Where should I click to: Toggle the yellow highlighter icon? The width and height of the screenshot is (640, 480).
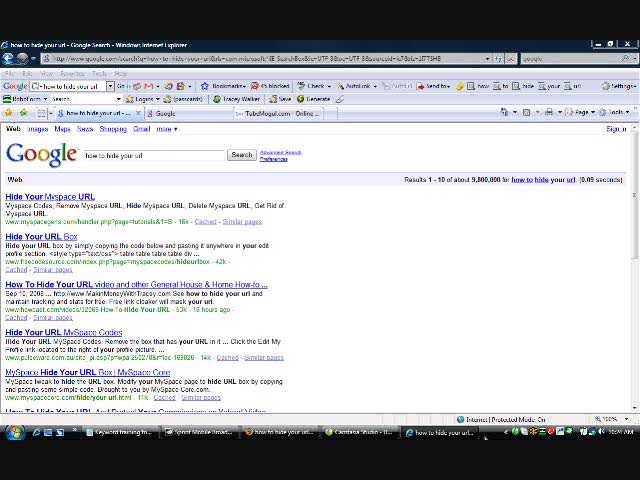pos(460,86)
